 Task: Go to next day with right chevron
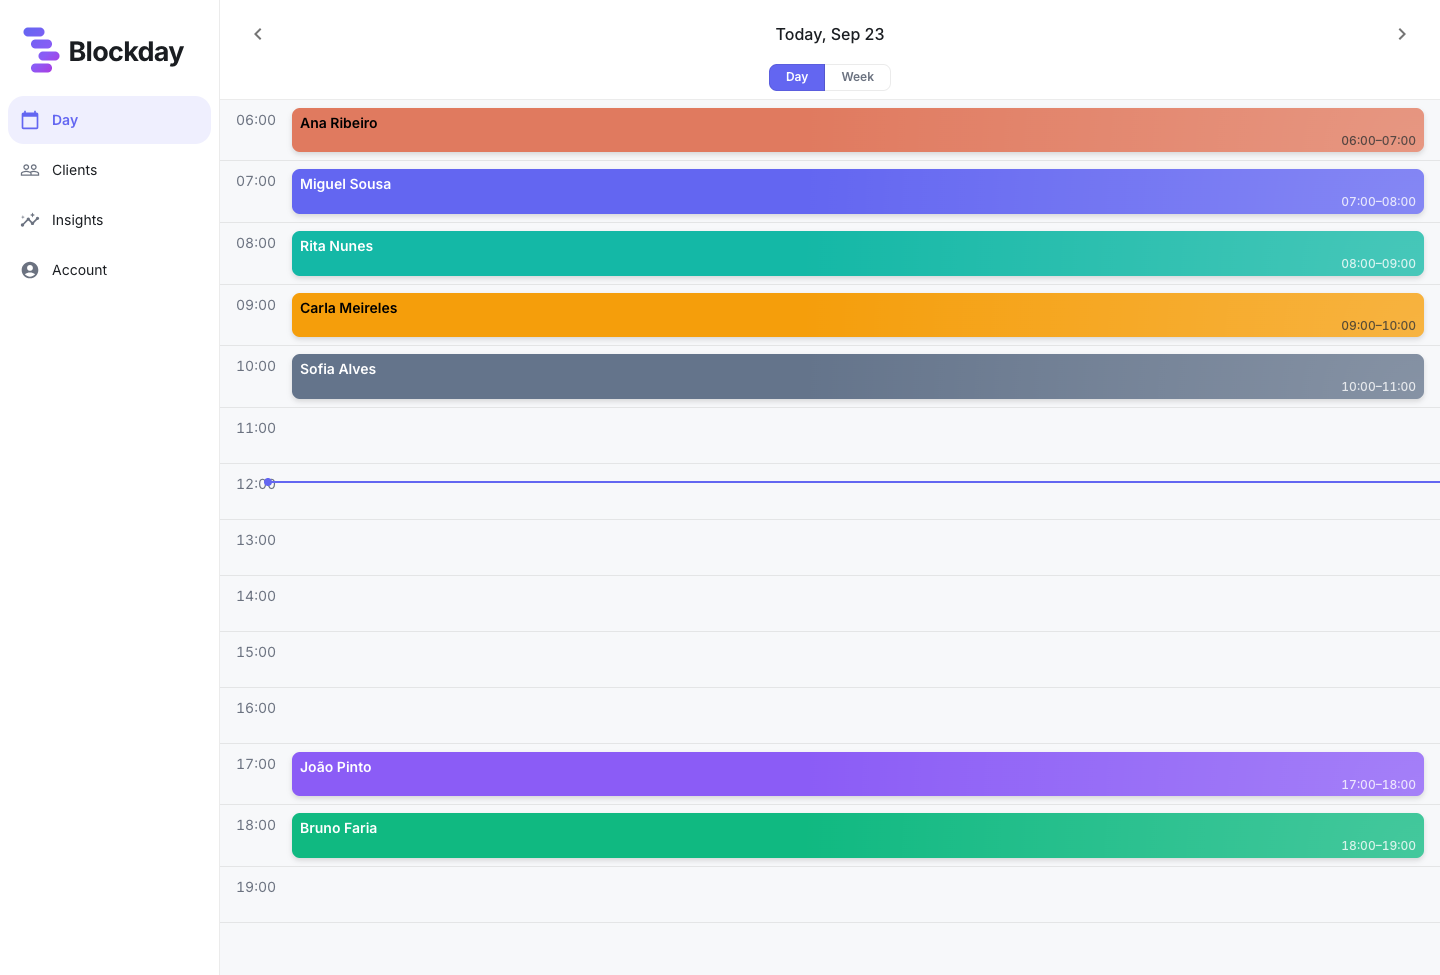(1402, 34)
